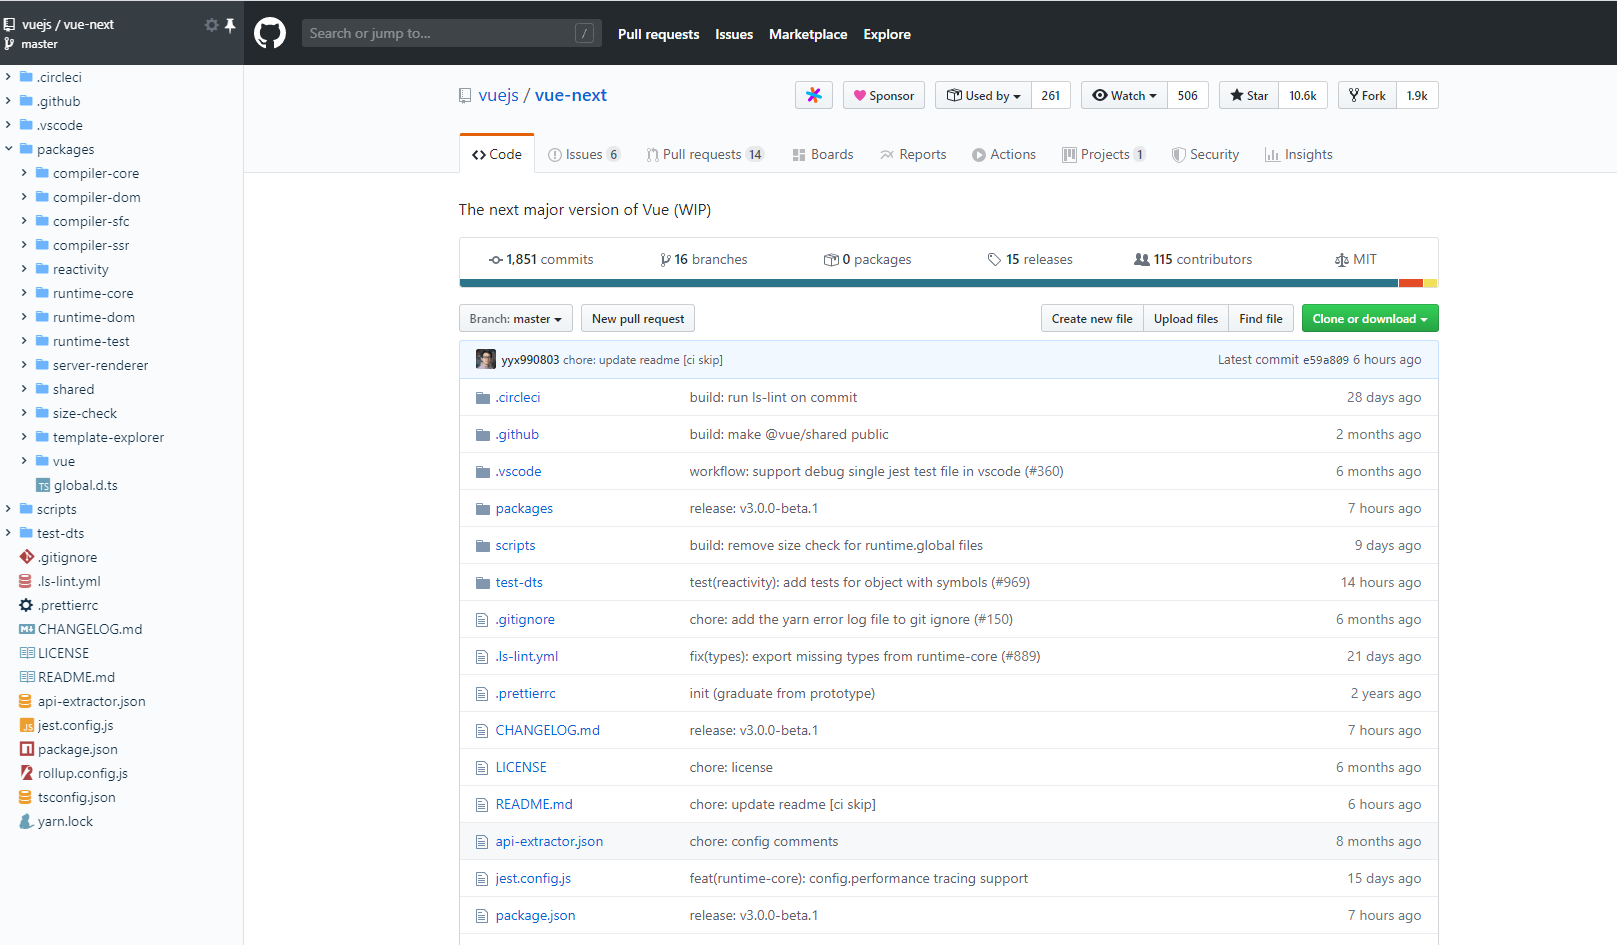This screenshot has height=945, width=1617.
Task: Open package.json in the file list
Action: pyautogui.click(x=535, y=915)
